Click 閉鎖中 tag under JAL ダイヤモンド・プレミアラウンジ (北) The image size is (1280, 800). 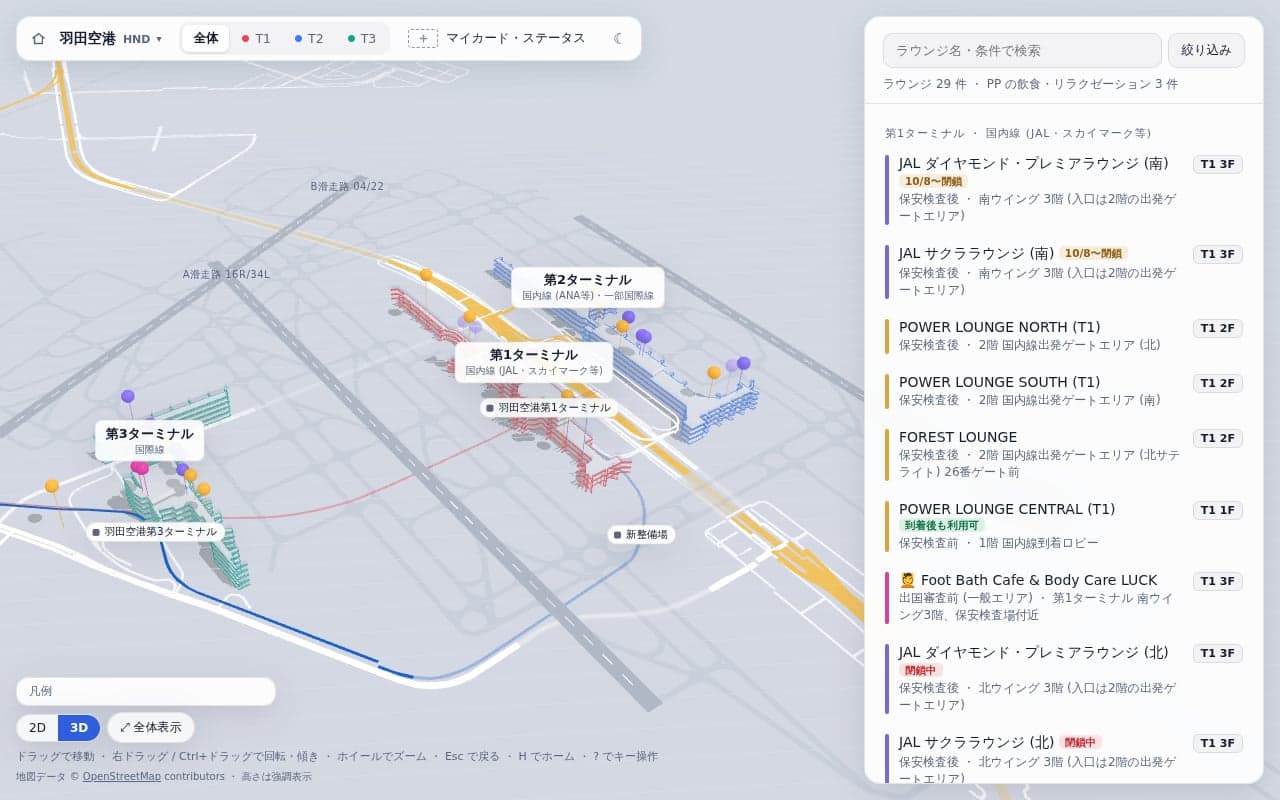coord(921,670)
